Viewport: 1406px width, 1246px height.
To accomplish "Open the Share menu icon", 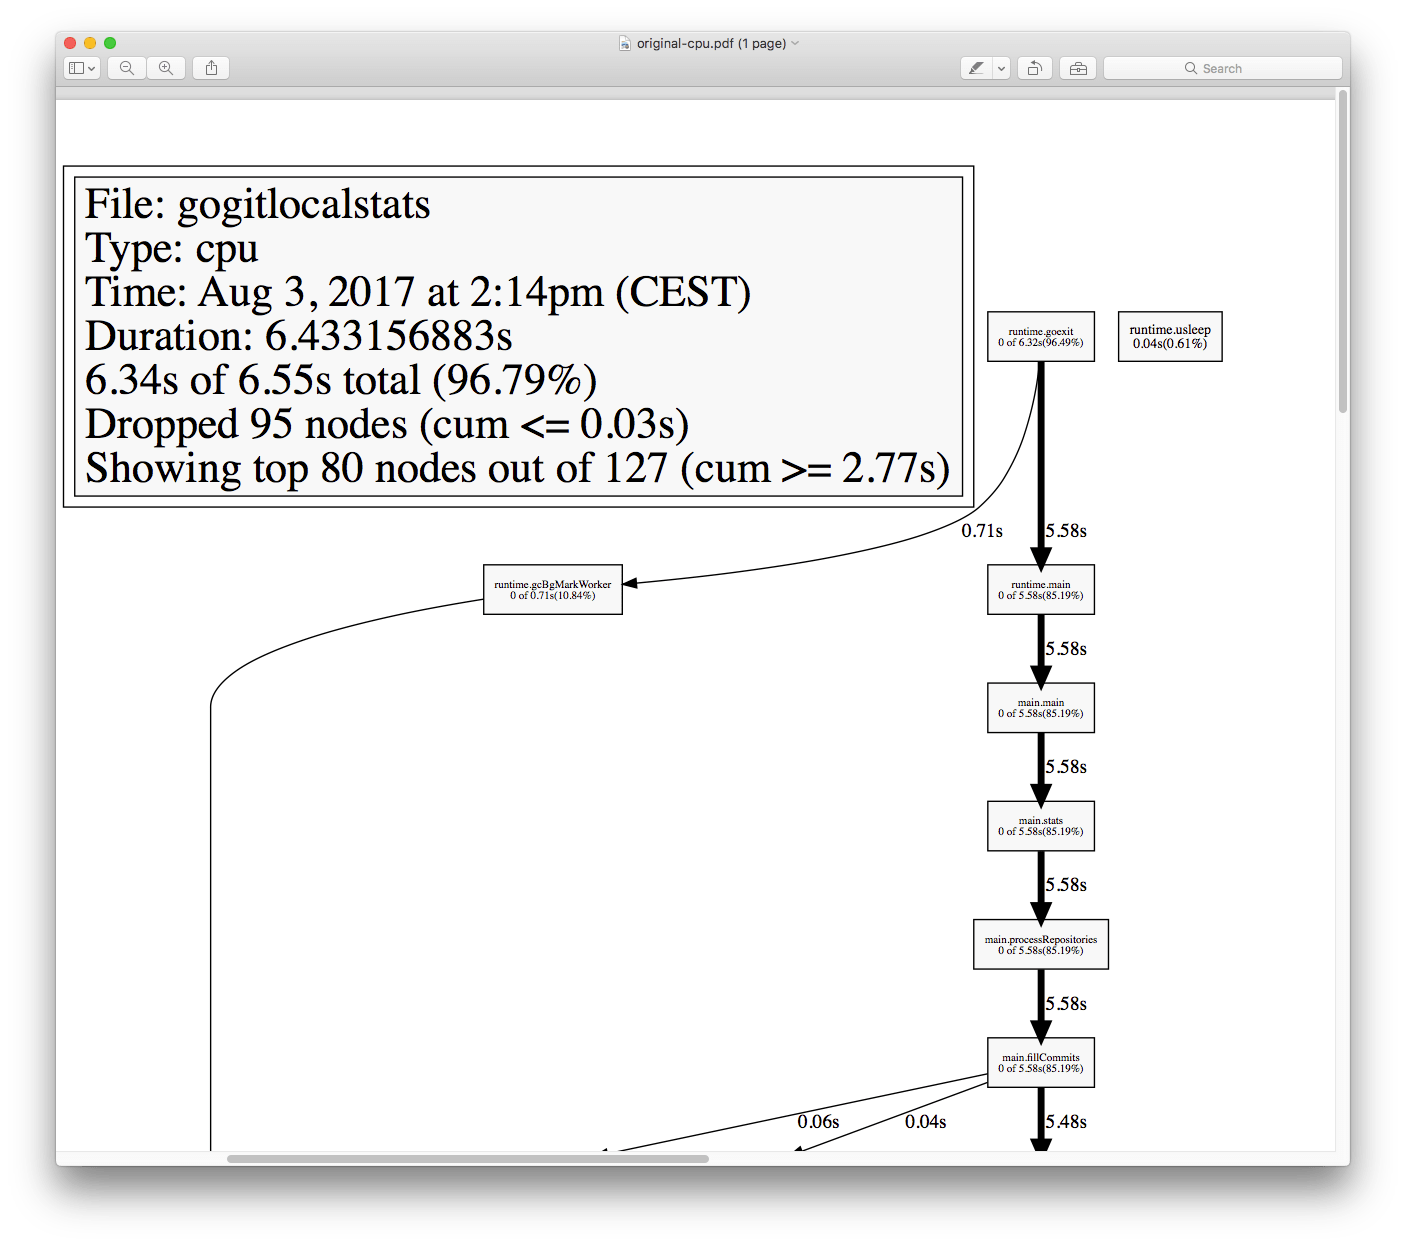I will point(211,68).
